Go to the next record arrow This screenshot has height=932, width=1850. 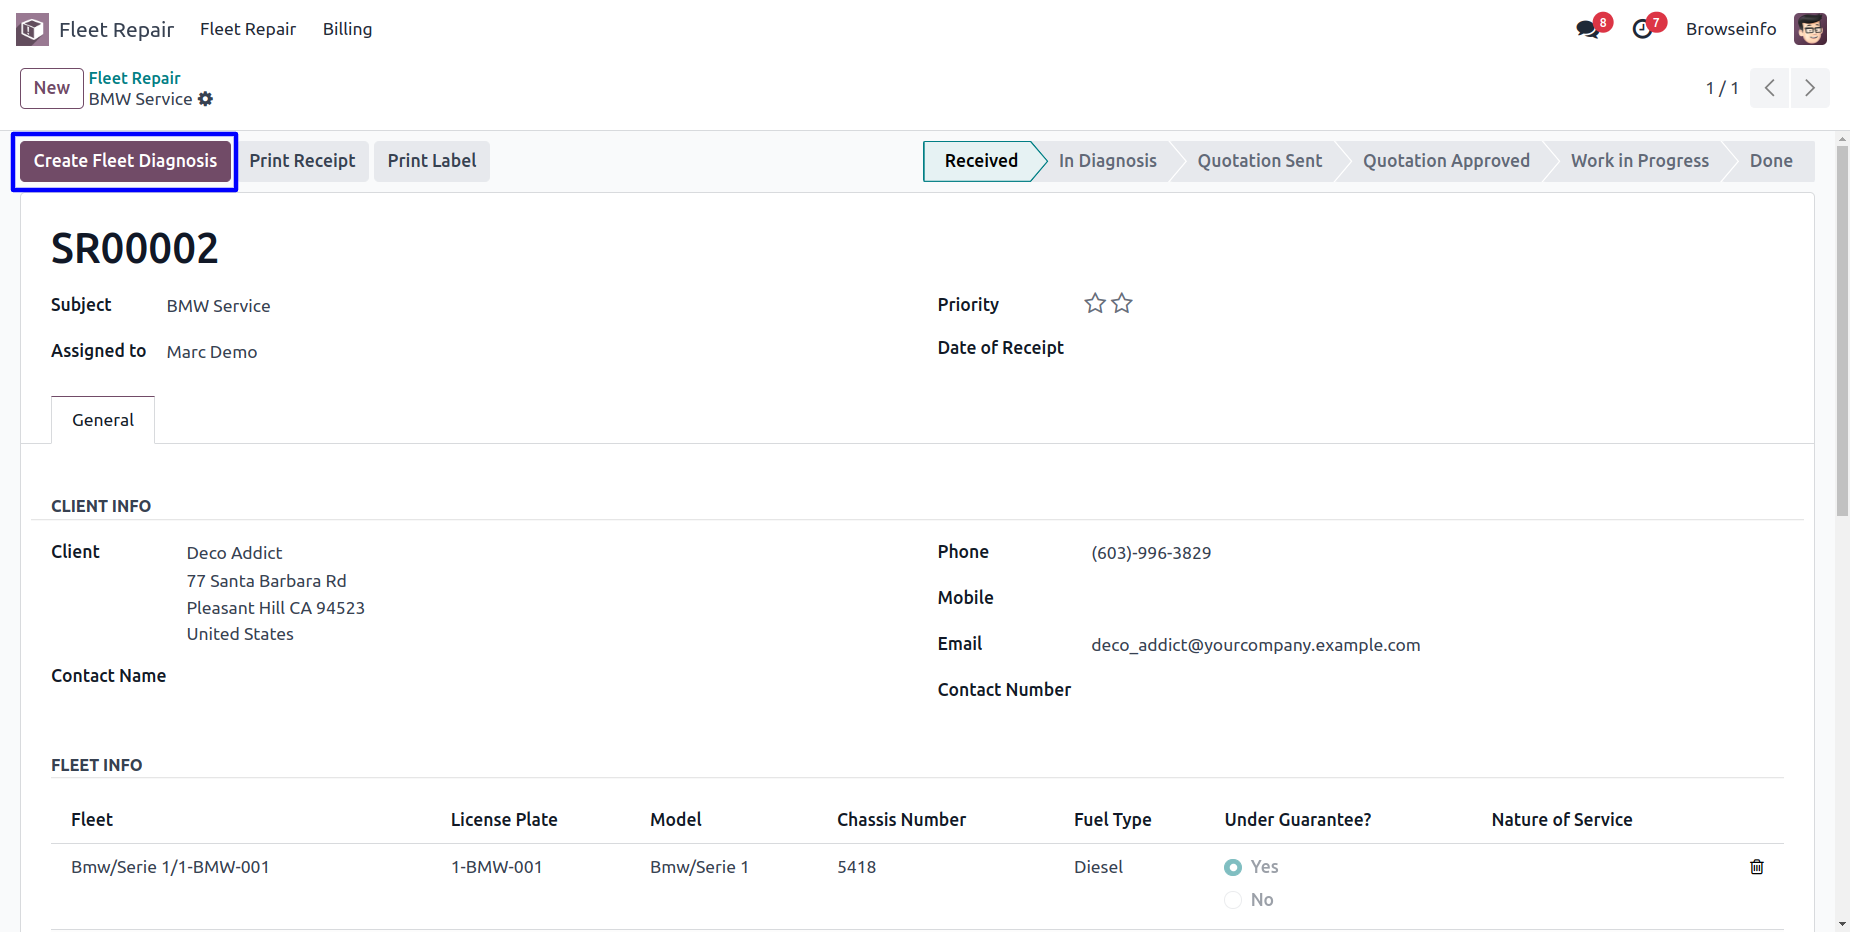point(1809,88)
